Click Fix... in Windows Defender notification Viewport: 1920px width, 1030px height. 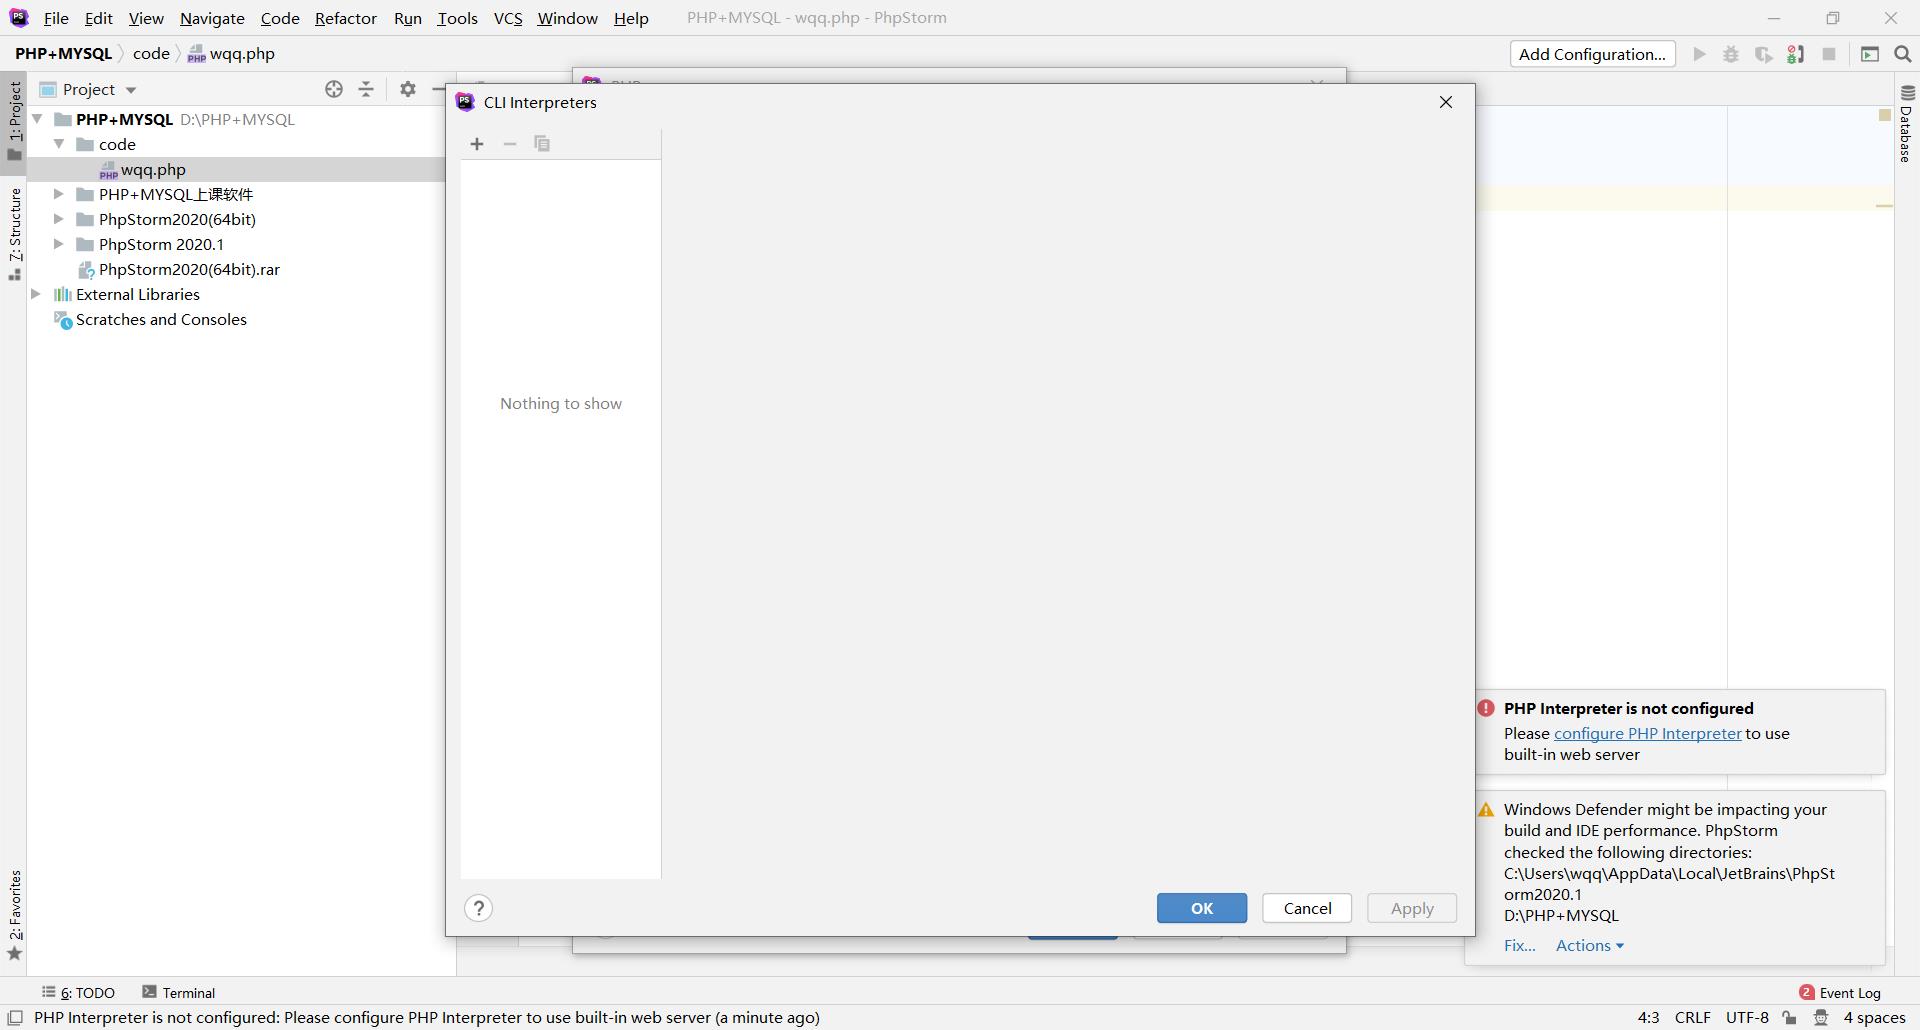pos(1519,945)
